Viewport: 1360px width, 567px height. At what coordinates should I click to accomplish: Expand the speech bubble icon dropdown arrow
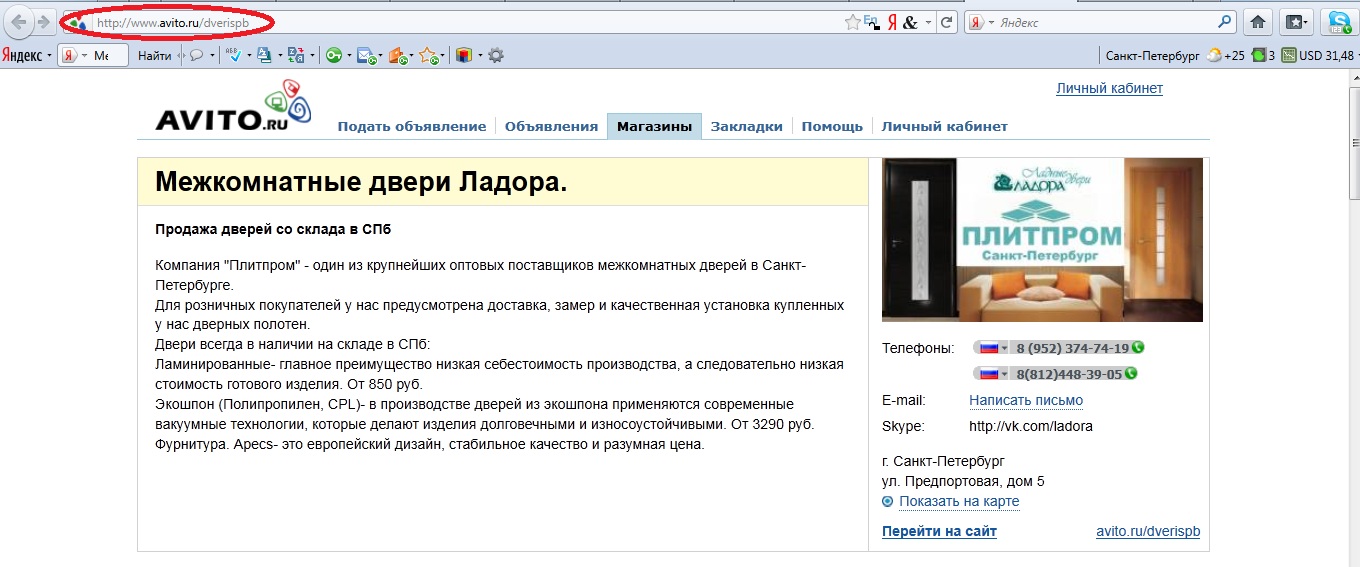point(212,55)
